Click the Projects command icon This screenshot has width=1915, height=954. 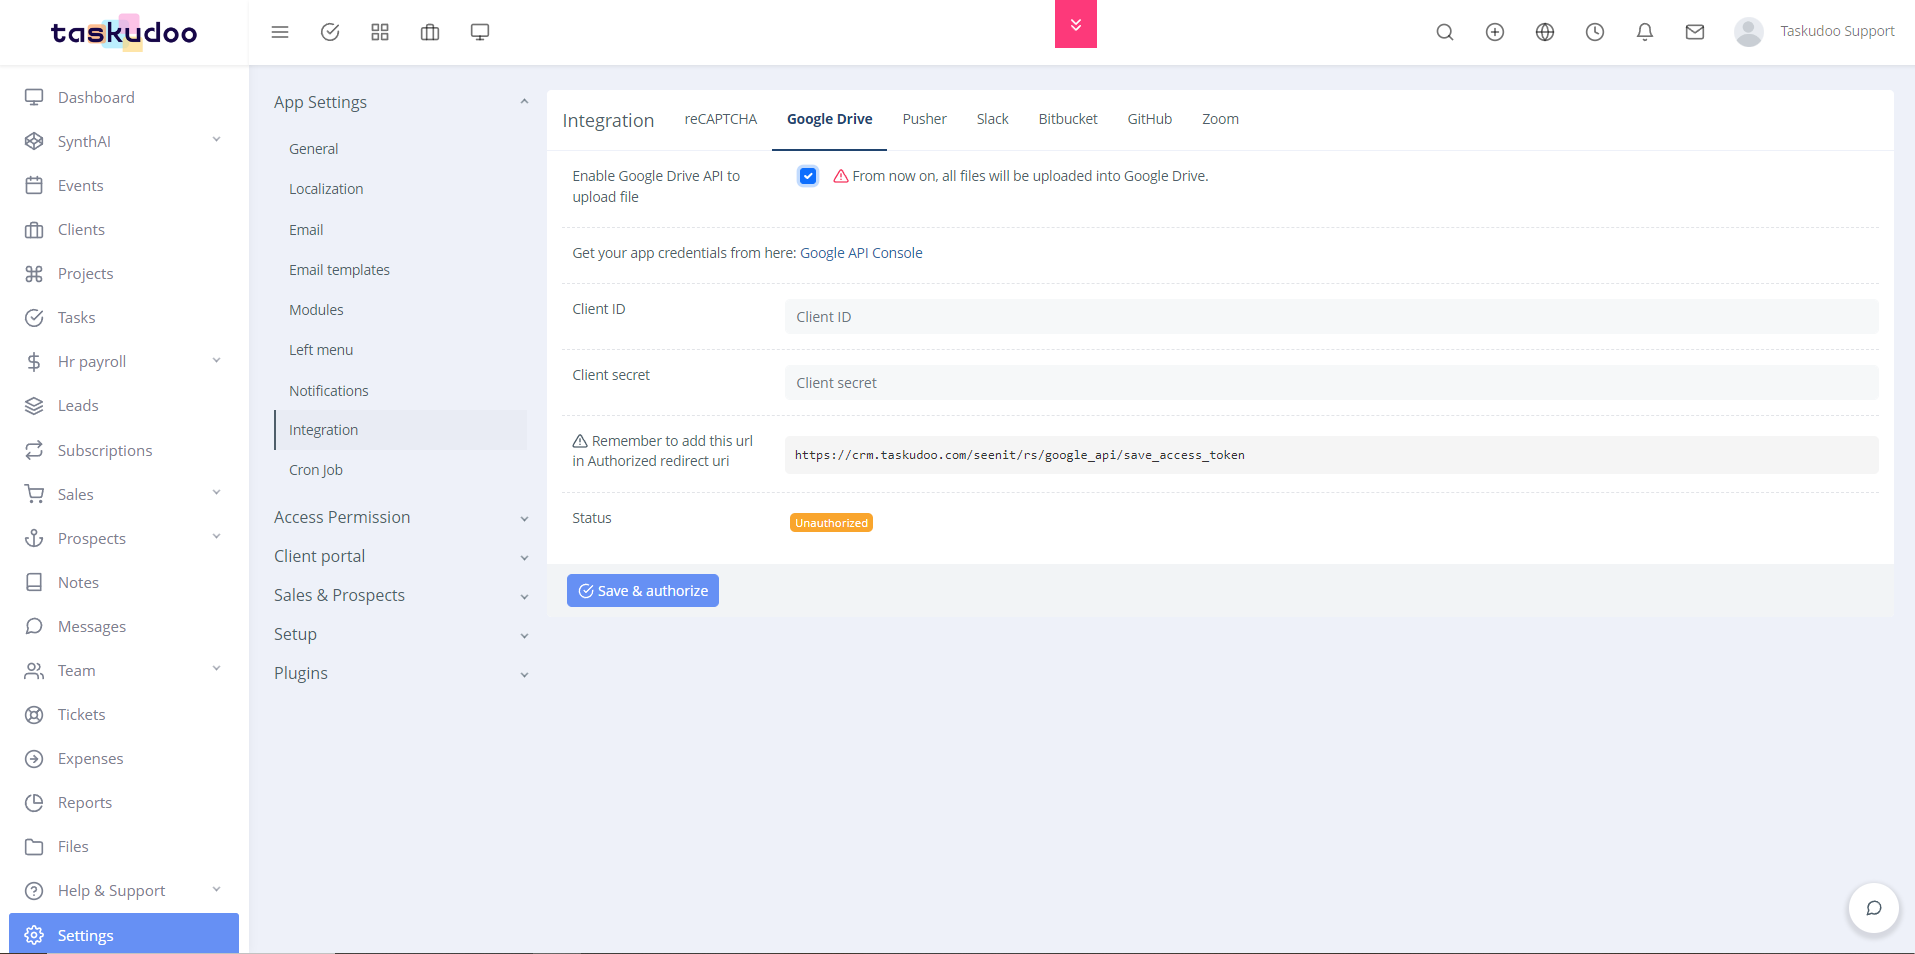click(x=34, y=273)
